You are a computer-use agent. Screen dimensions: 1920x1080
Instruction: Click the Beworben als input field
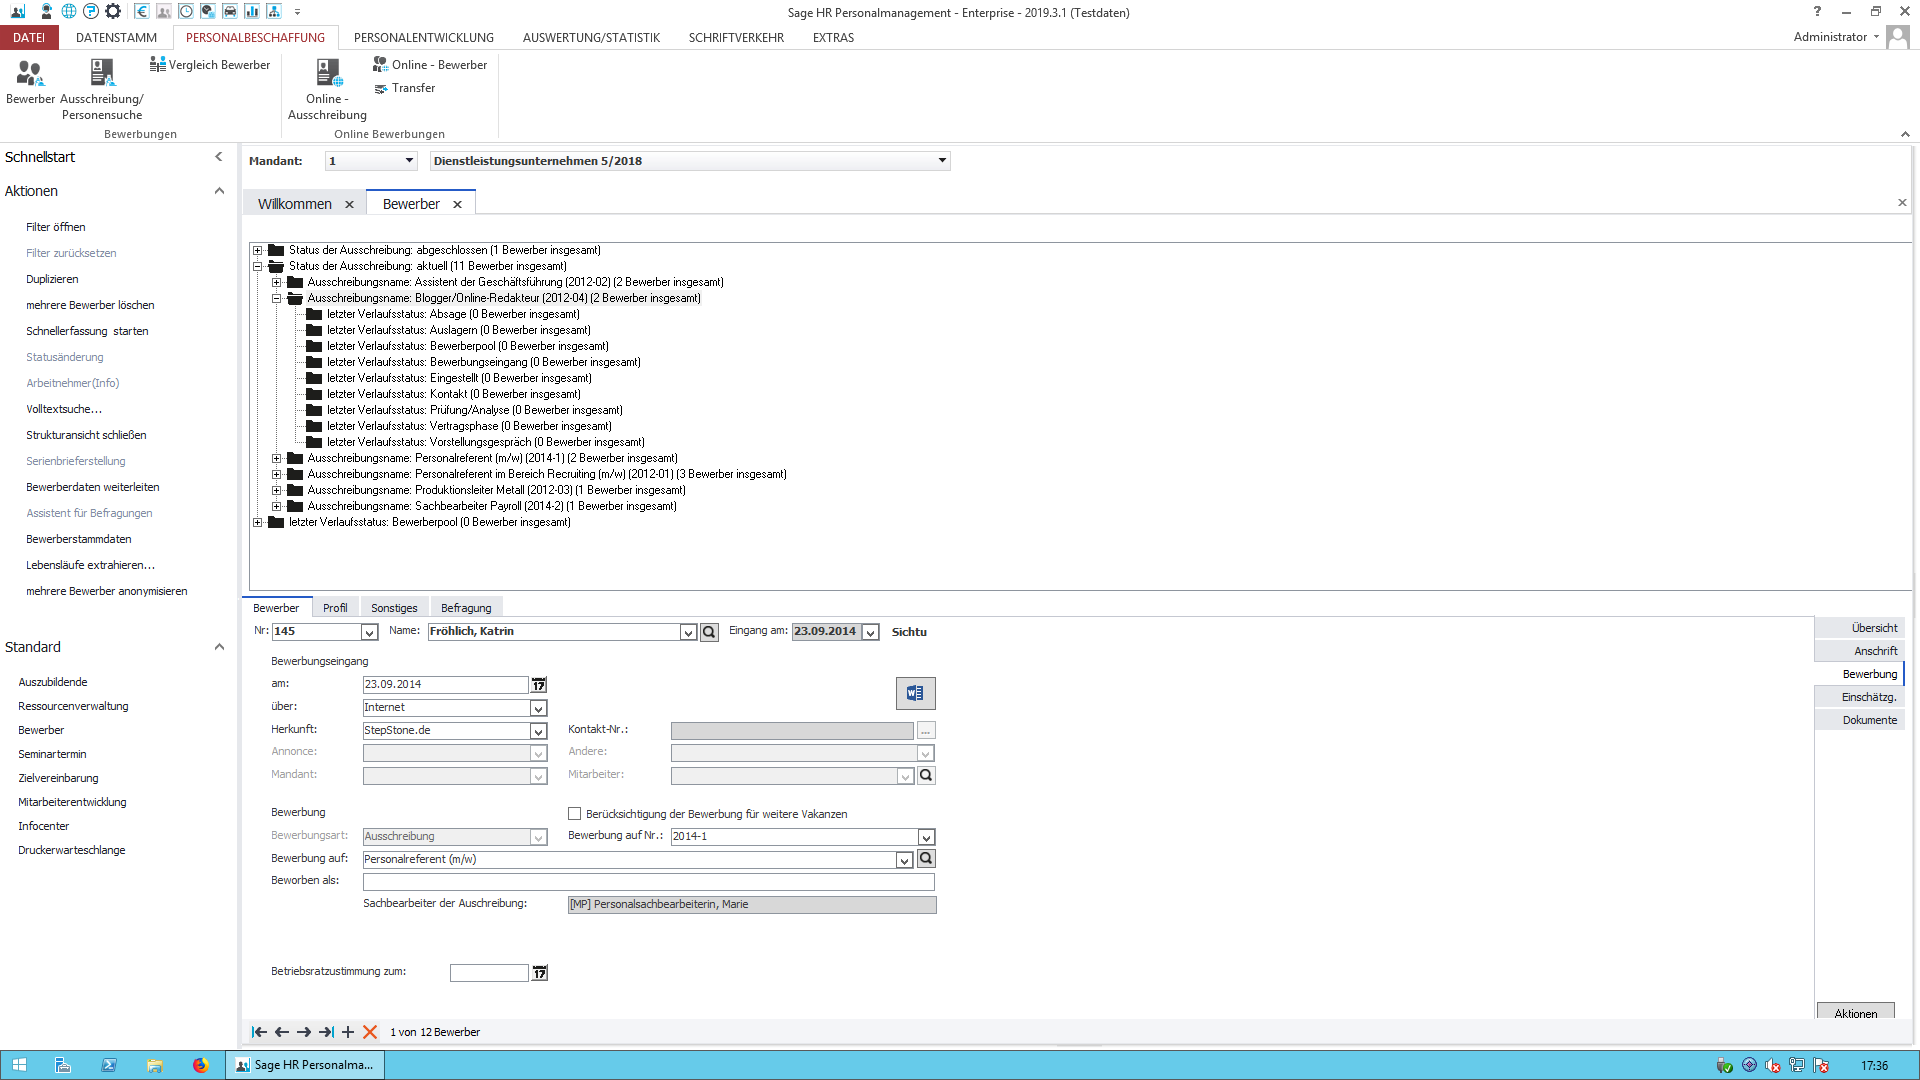(x=648, y=882)
